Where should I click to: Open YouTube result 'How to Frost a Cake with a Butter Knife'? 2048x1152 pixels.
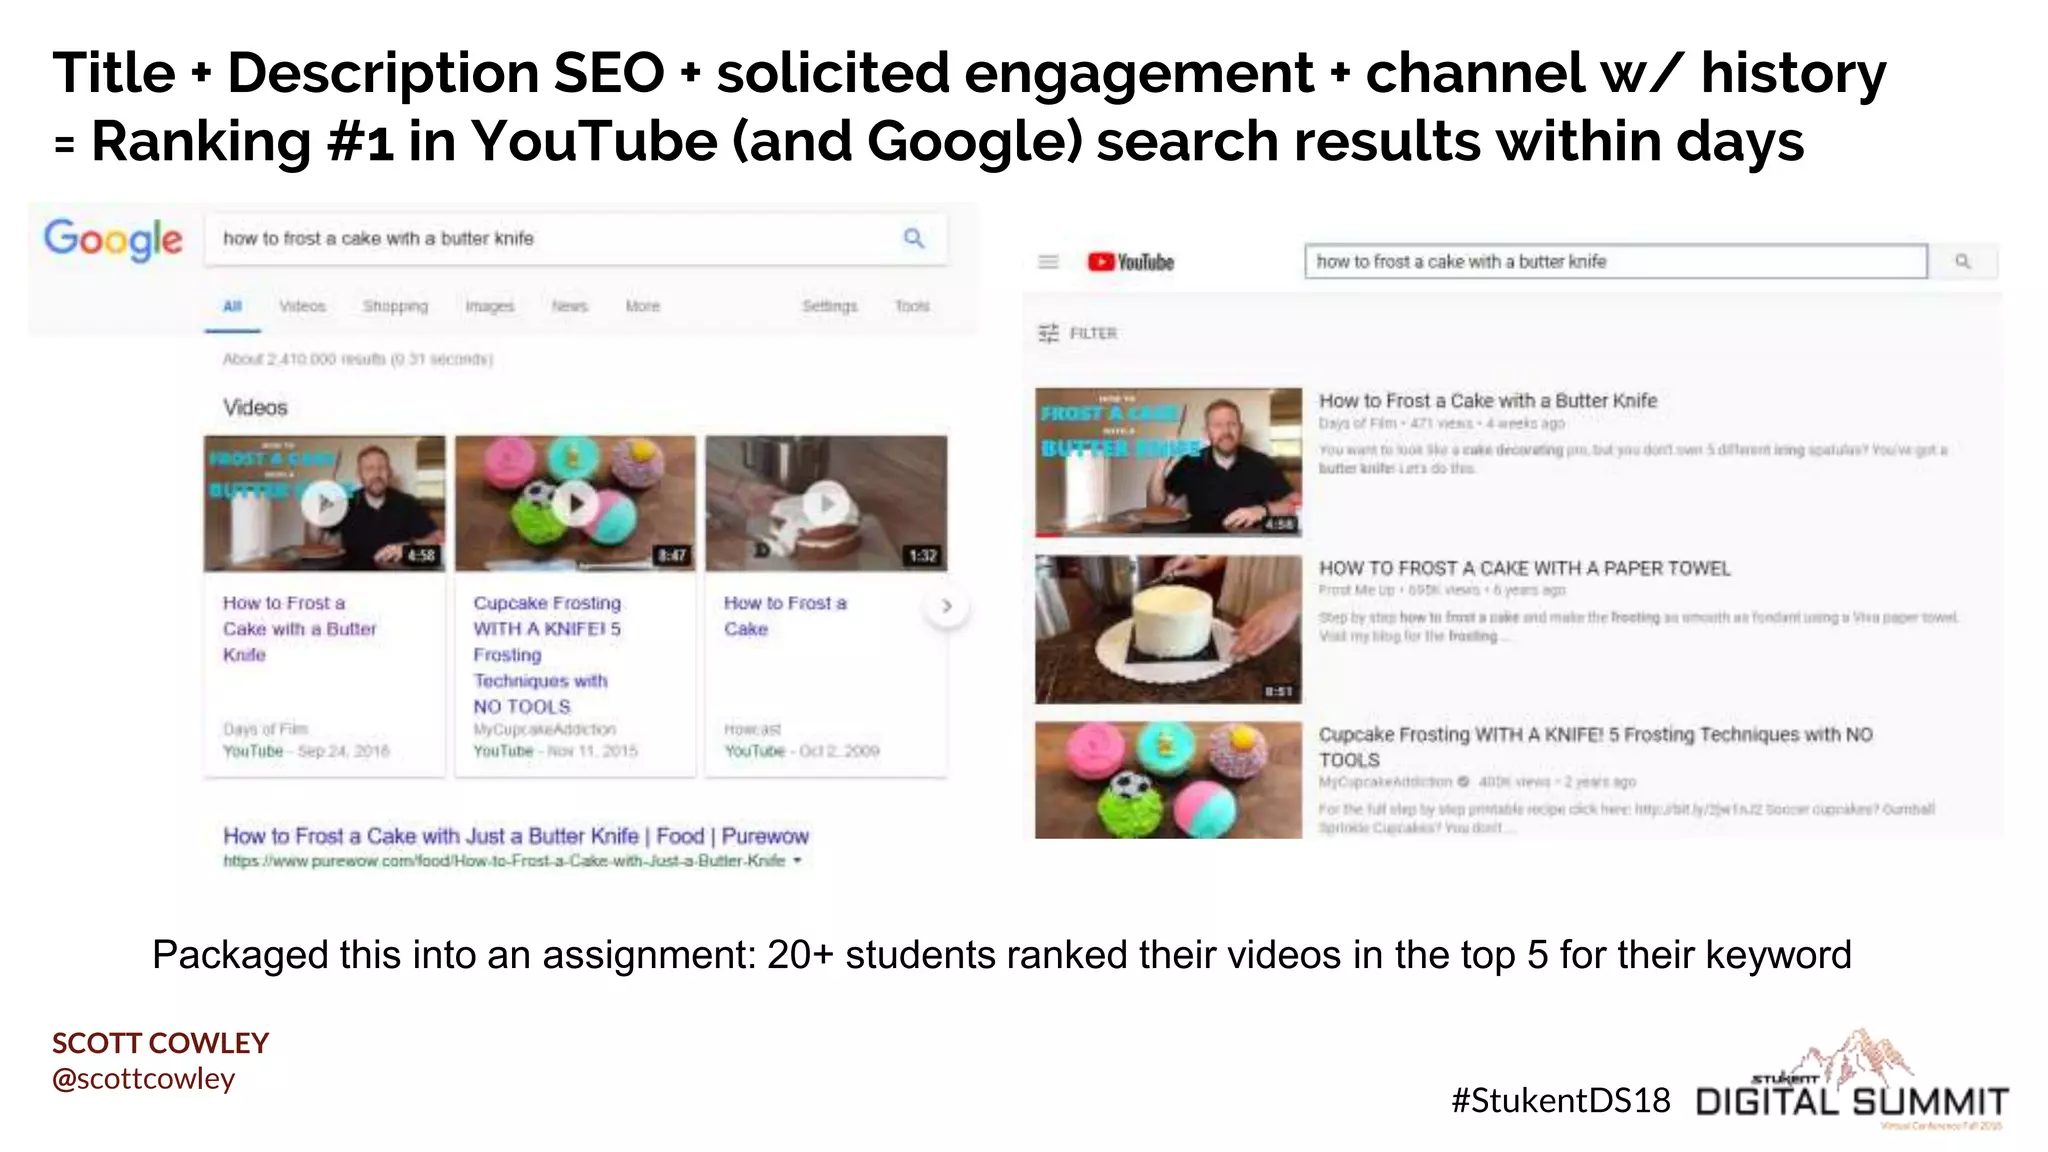click(1488, 401)
